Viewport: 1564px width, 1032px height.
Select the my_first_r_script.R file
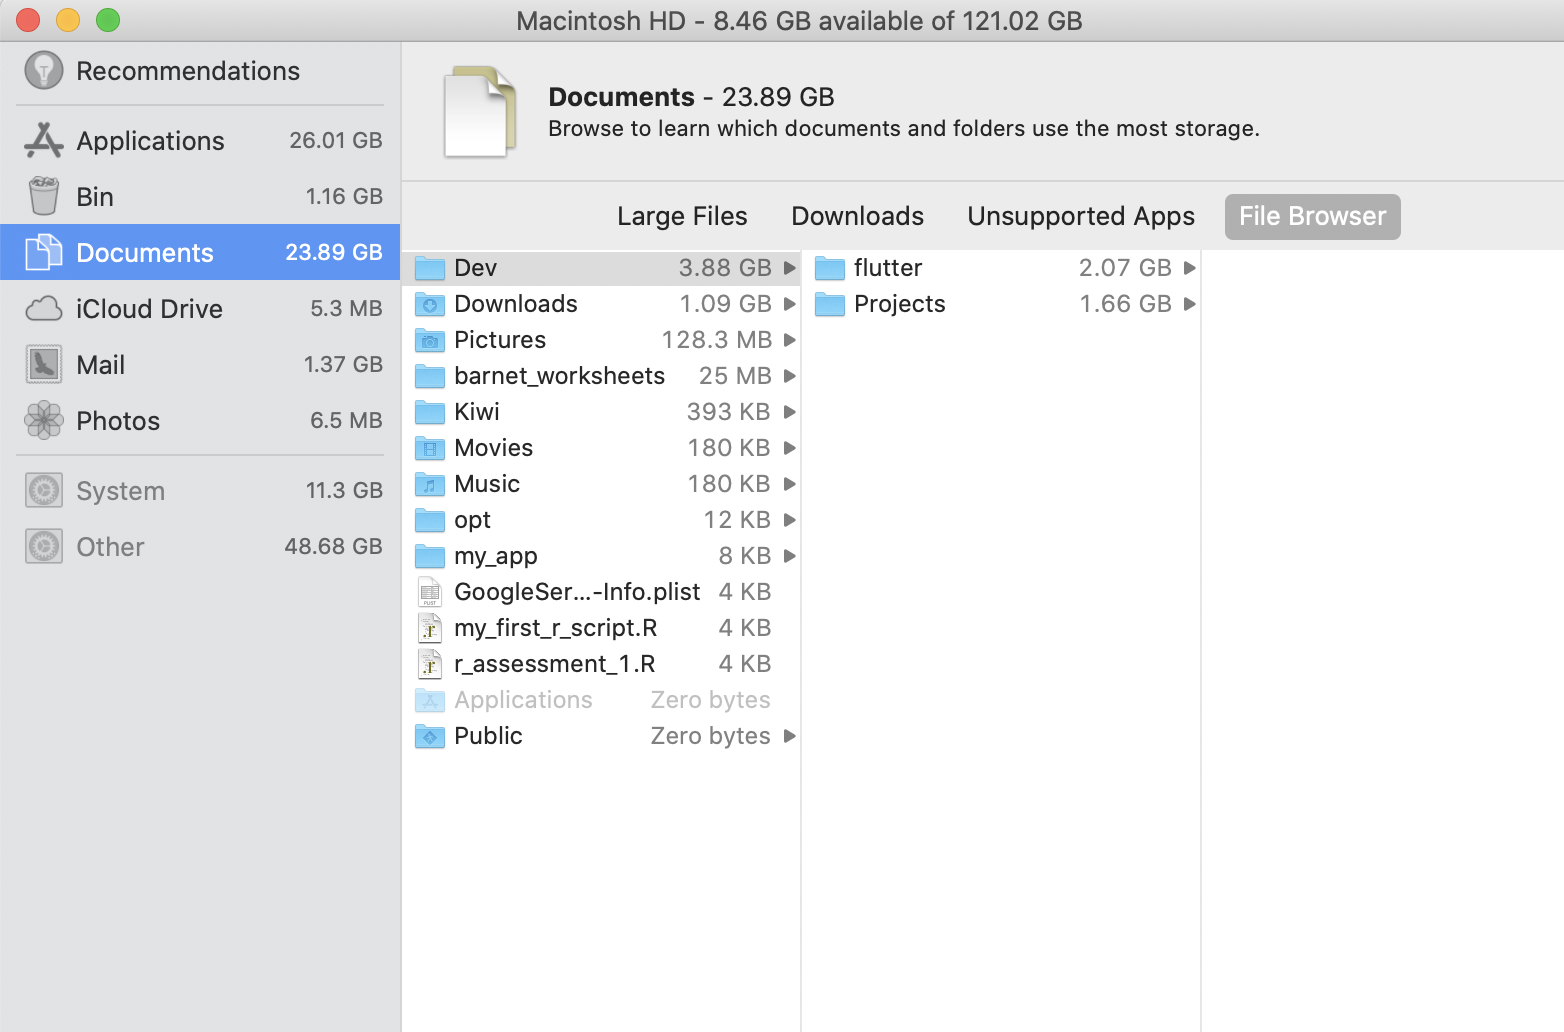pyautogui.click(x=555, y=627)
